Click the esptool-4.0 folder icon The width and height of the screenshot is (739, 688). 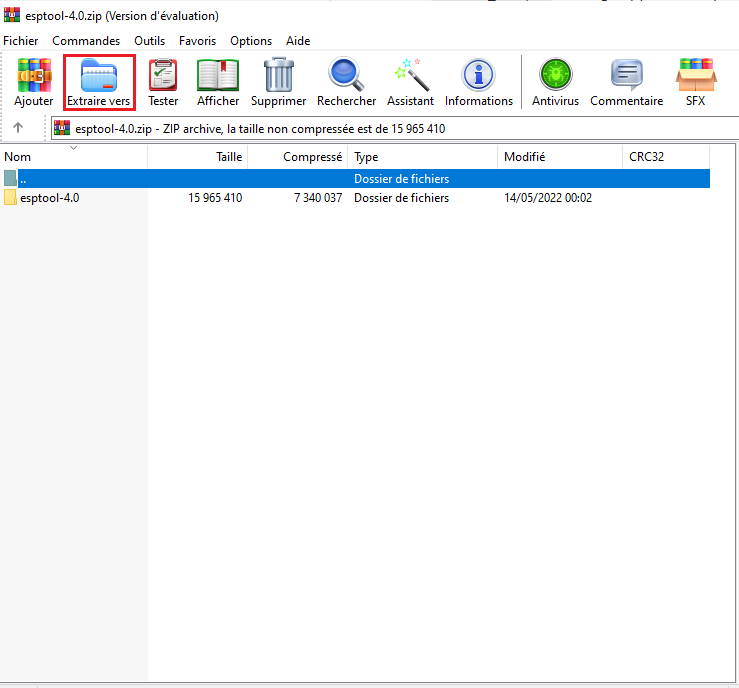[x=10, y=197]
